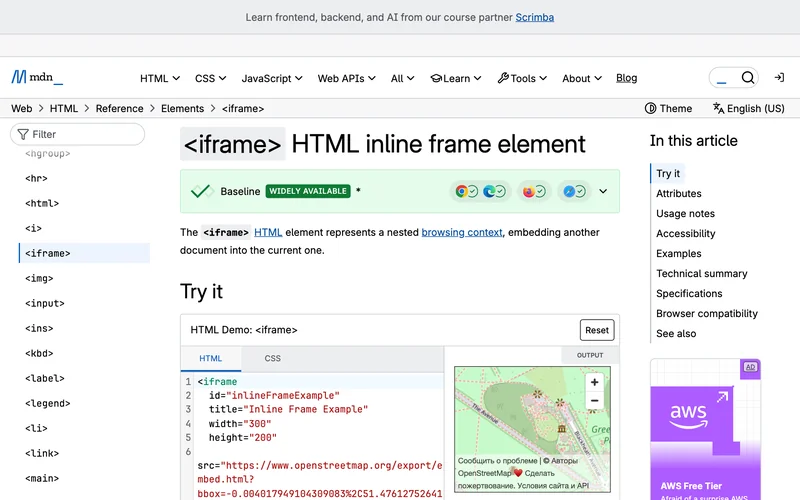Jump to See also section
This screenshot has width=800, height=500.
pos(676,333)
